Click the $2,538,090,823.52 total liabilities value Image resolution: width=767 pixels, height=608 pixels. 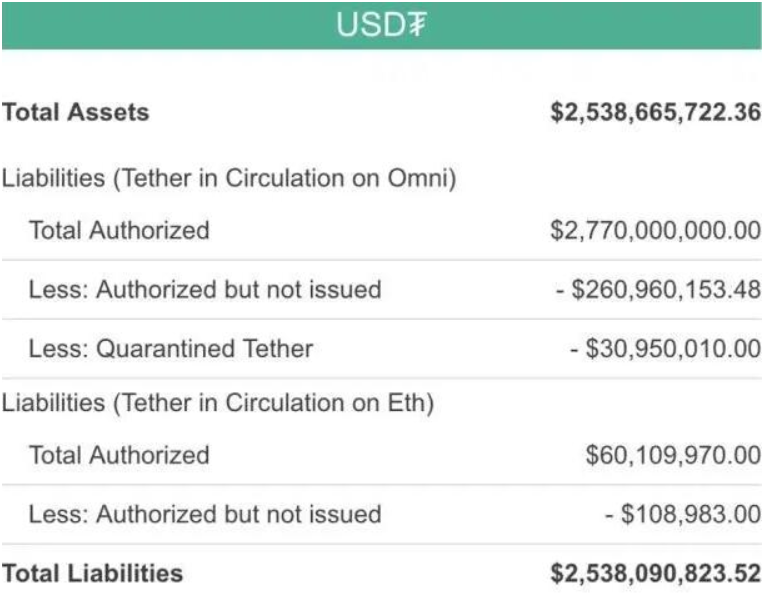pos(656,573)
